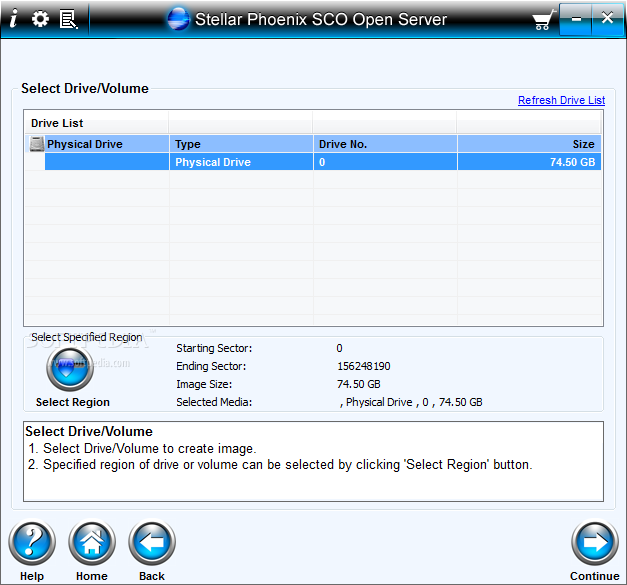Click Refresh Drive List link
This screenshot has height=585, width=627.
pos(561,100)
